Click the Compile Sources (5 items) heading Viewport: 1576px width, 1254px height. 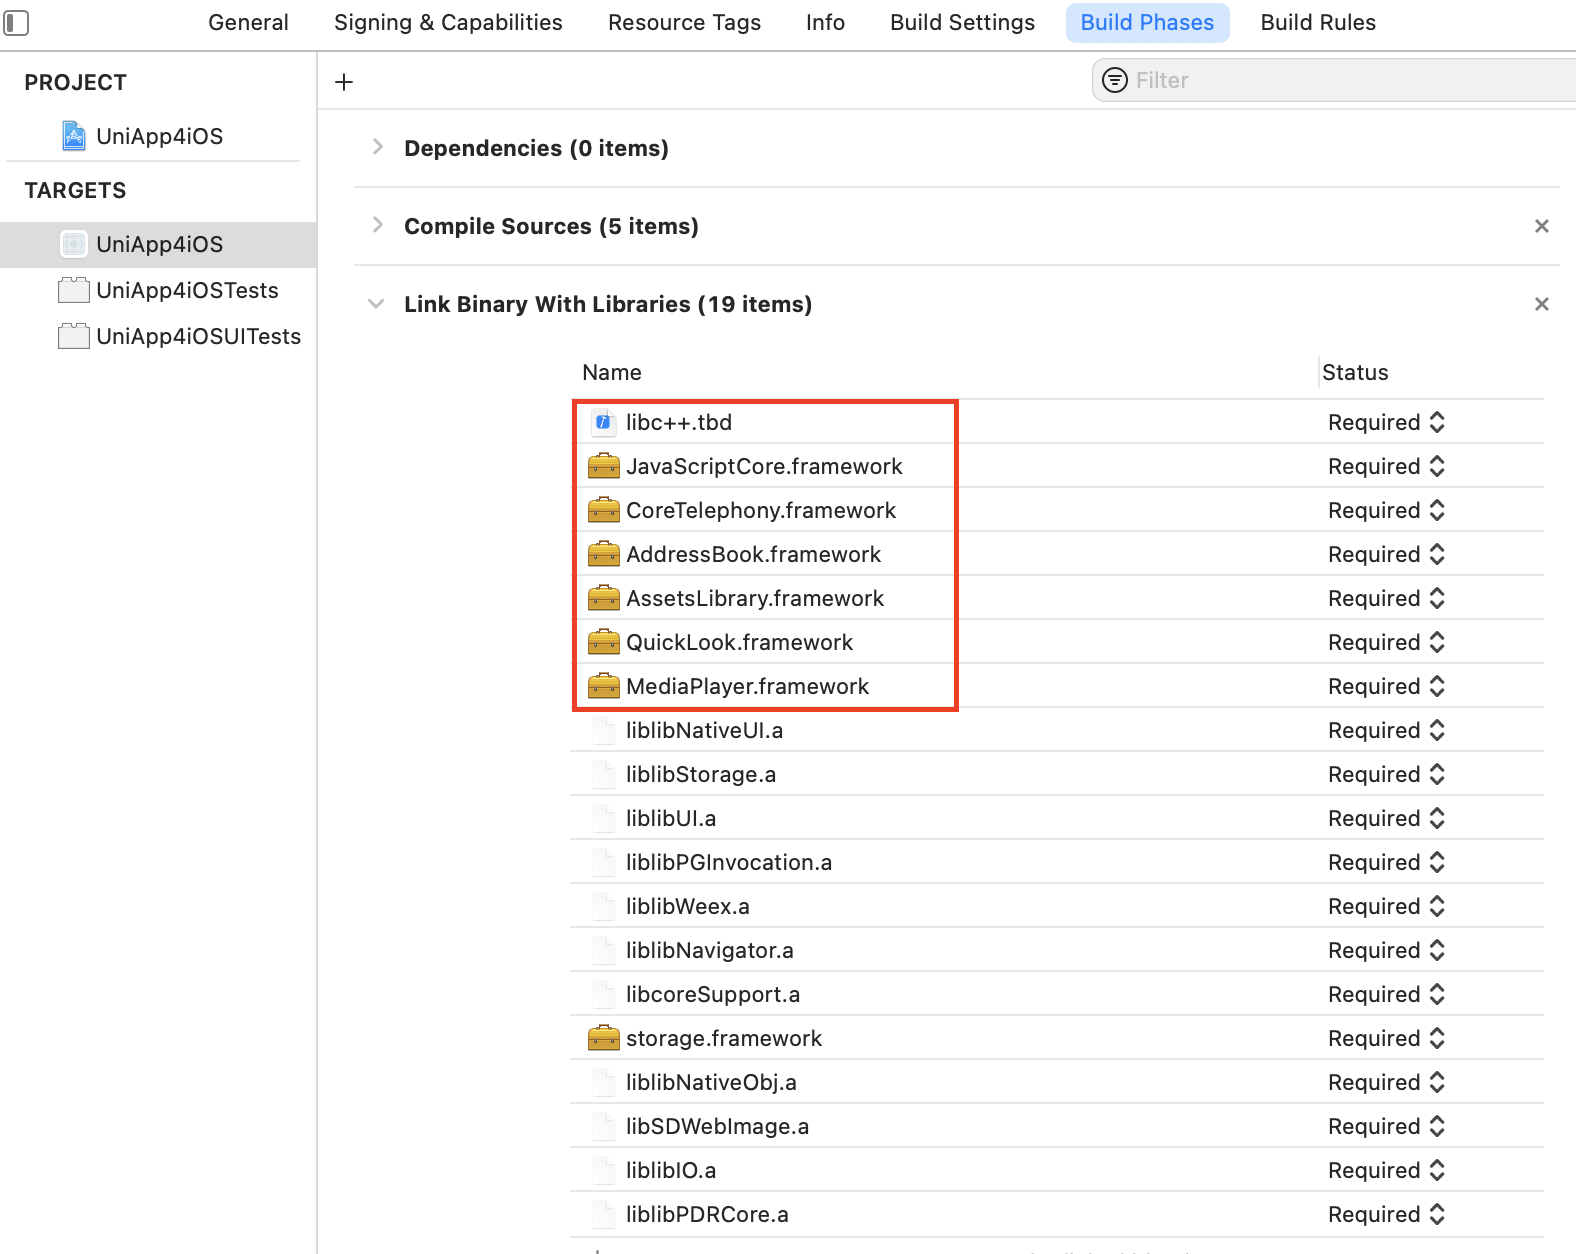click(551, 226)
